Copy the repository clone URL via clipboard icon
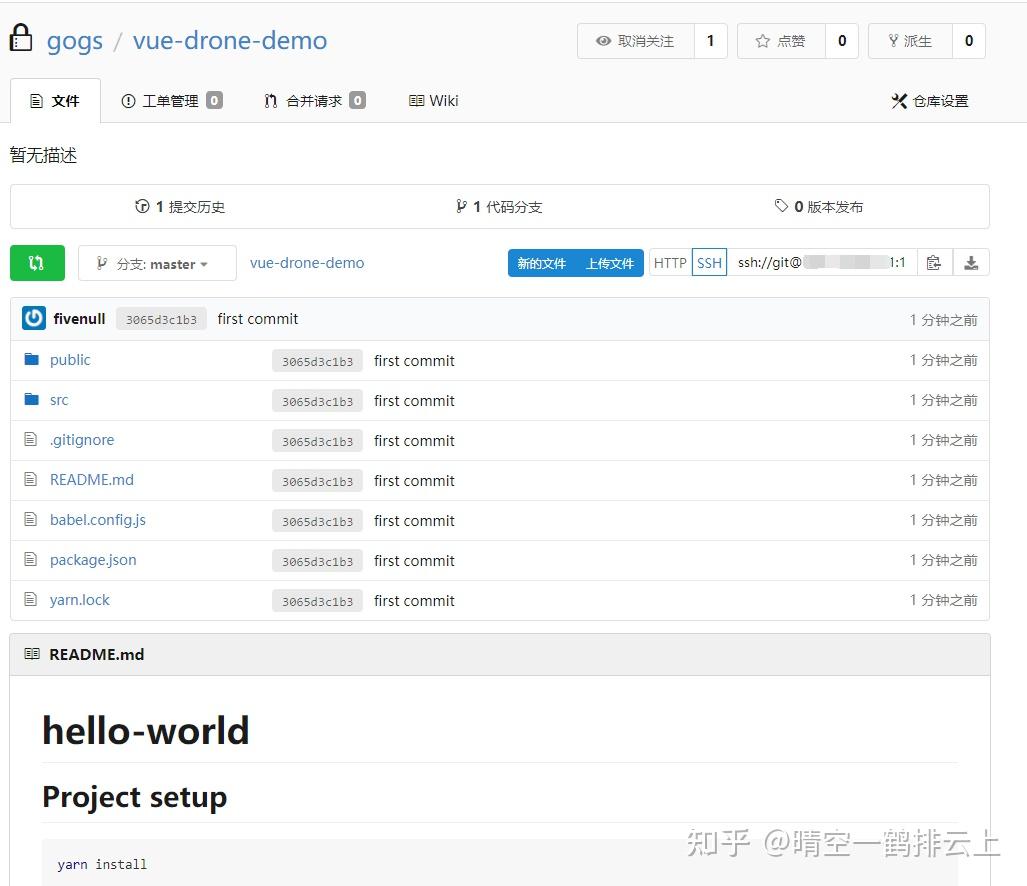The height and width of the screenshot is (886, 1027). 934,262
